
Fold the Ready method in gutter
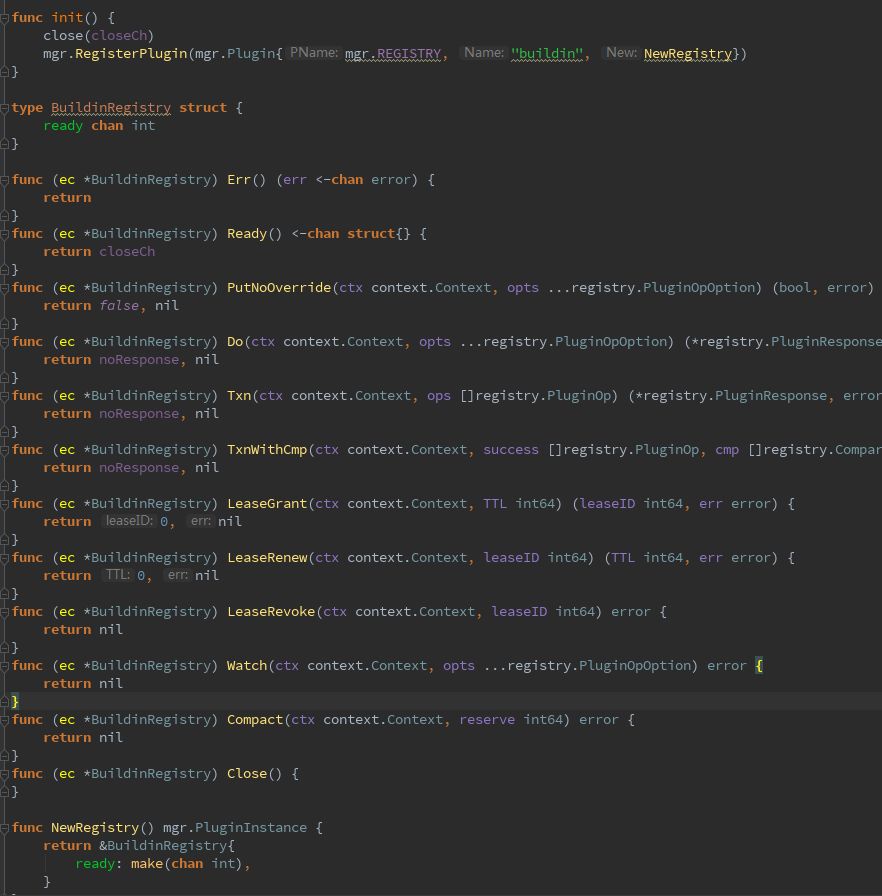(5, 234)
